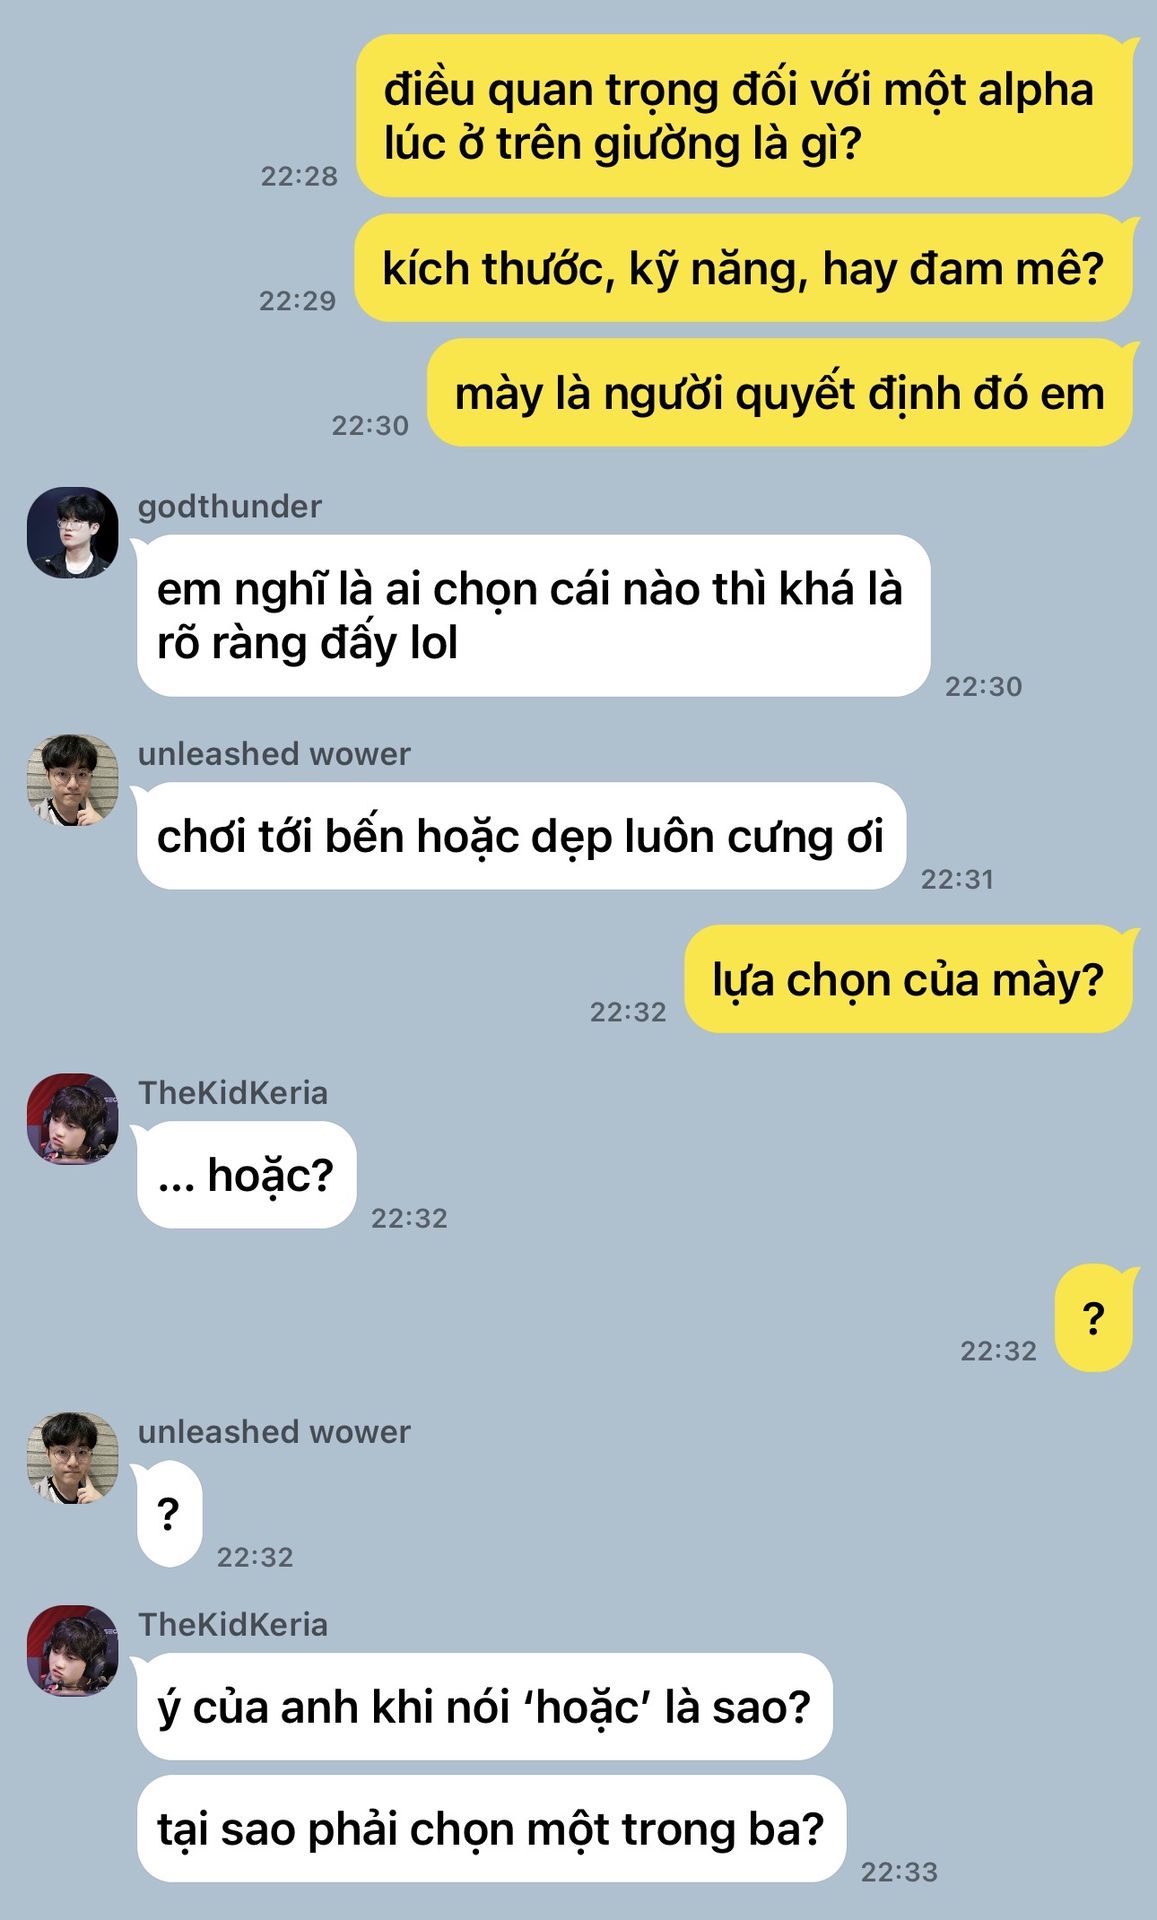
Task: Select the message 'kích thước, kỹ năng, hay đam mê?'
Action: click(743, 268)
